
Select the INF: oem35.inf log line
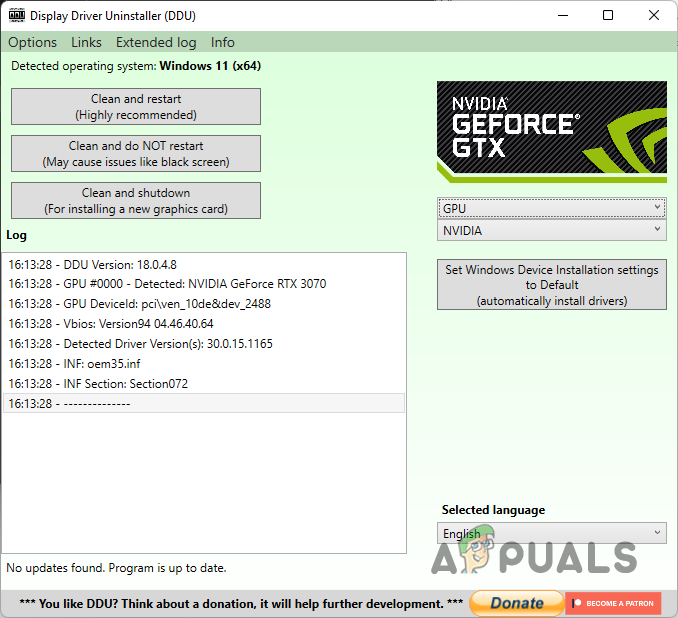pyautogui.click(x=204, y=364)
